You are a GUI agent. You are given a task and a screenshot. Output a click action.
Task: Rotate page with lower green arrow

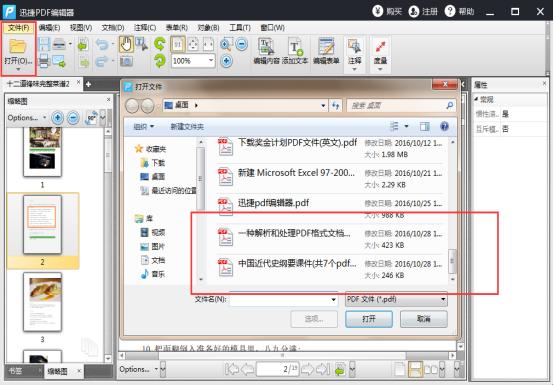[x=160, y=61]
